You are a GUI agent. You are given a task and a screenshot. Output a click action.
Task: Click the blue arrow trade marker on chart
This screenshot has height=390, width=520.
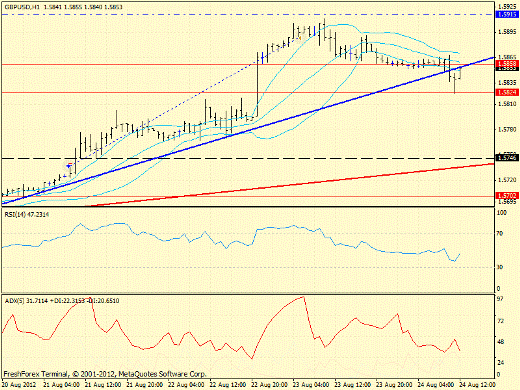(x=69, y=166)
